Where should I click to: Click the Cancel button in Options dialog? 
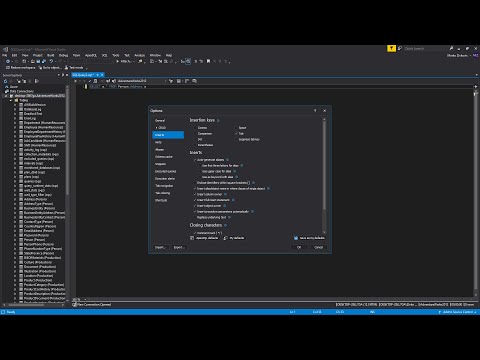[318, 247]
